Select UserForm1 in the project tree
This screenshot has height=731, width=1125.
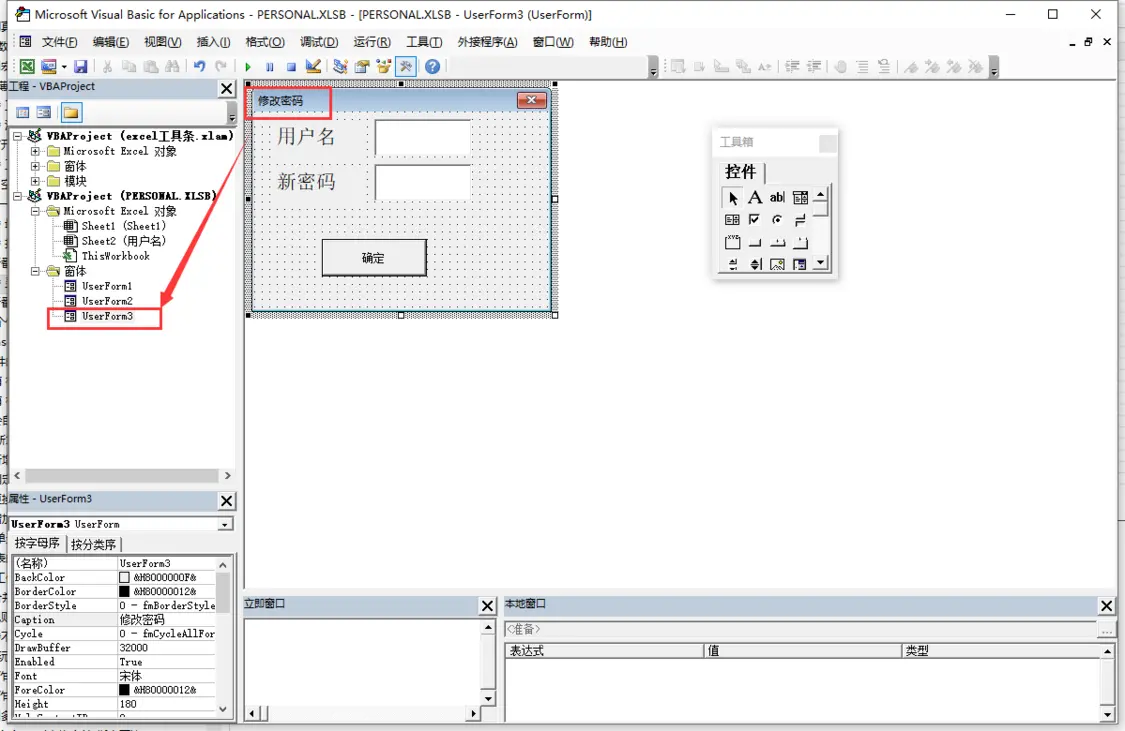[x=107, y=286]
